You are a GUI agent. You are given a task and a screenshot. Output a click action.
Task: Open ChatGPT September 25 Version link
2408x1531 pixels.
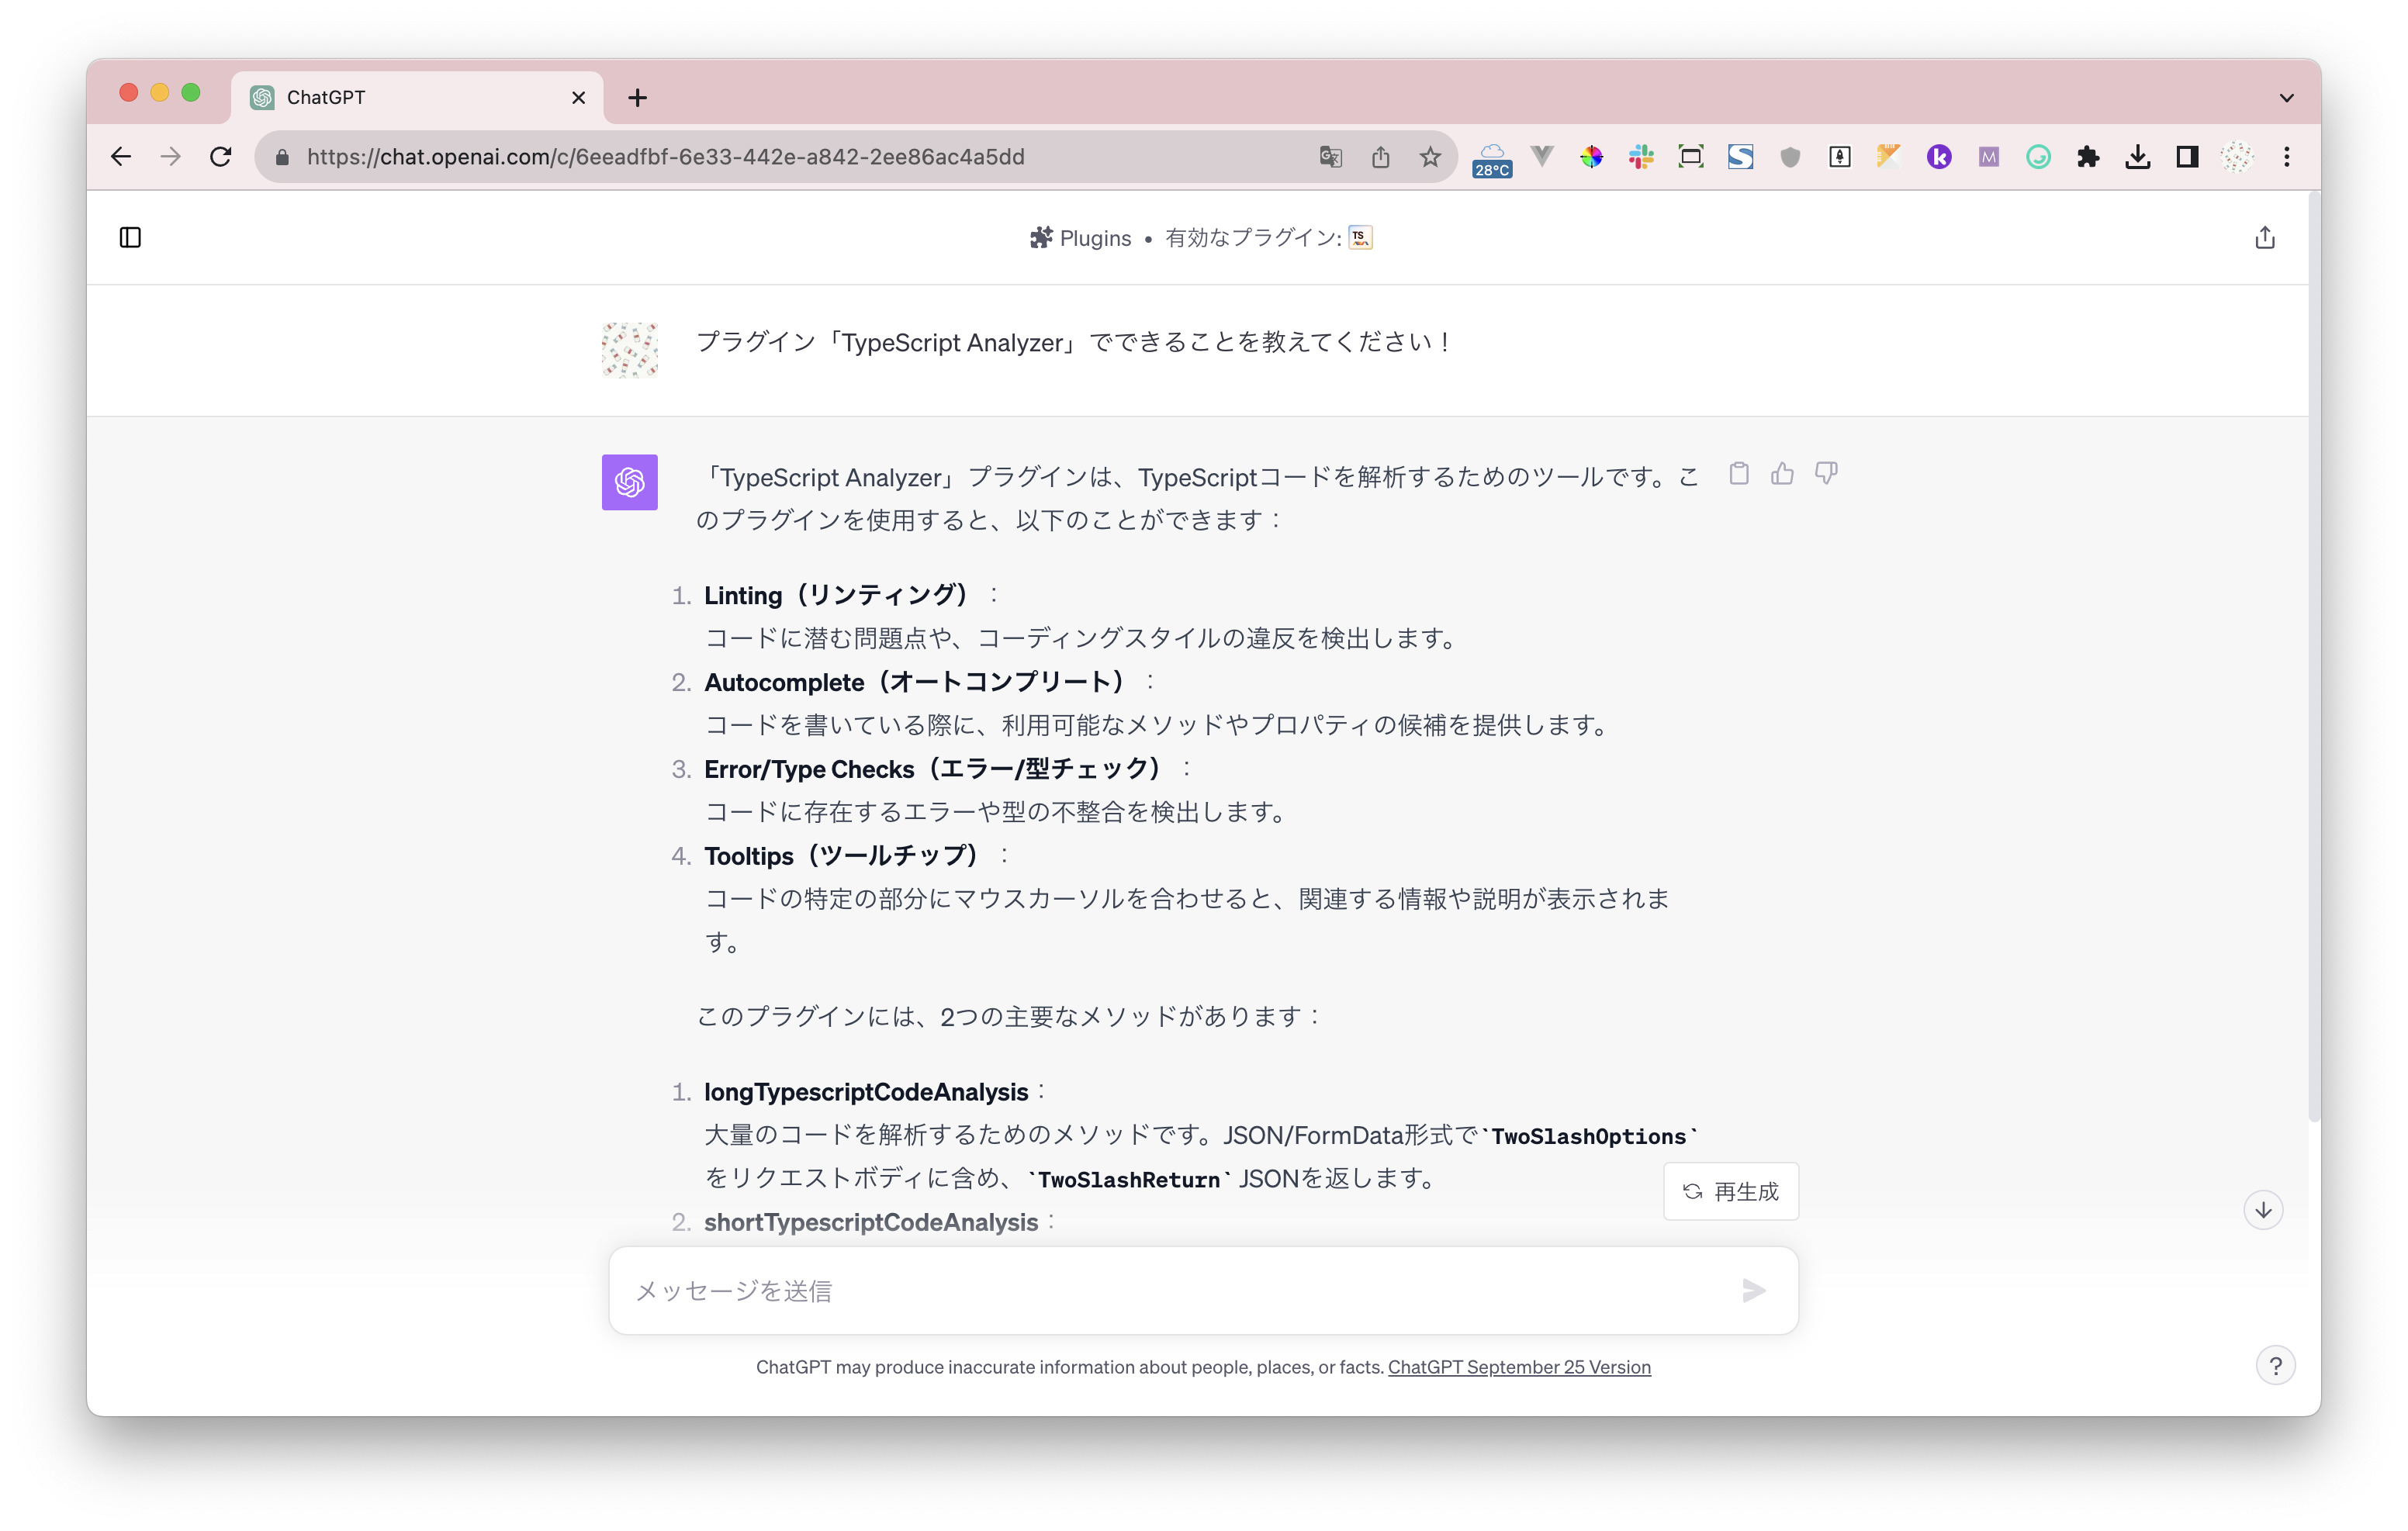pyautogui.click(x=1518, y=1367)
